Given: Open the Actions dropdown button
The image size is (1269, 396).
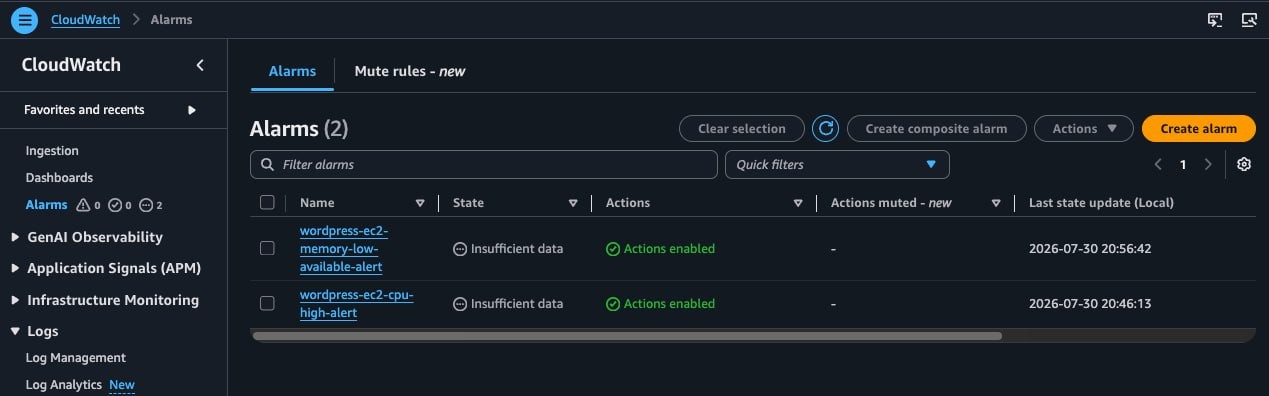Looking at the screenshot, I should pos(1084,128).
